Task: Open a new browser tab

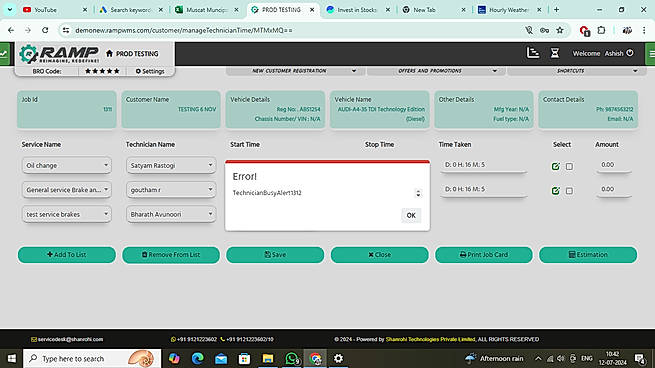Action: click(556, 10)
